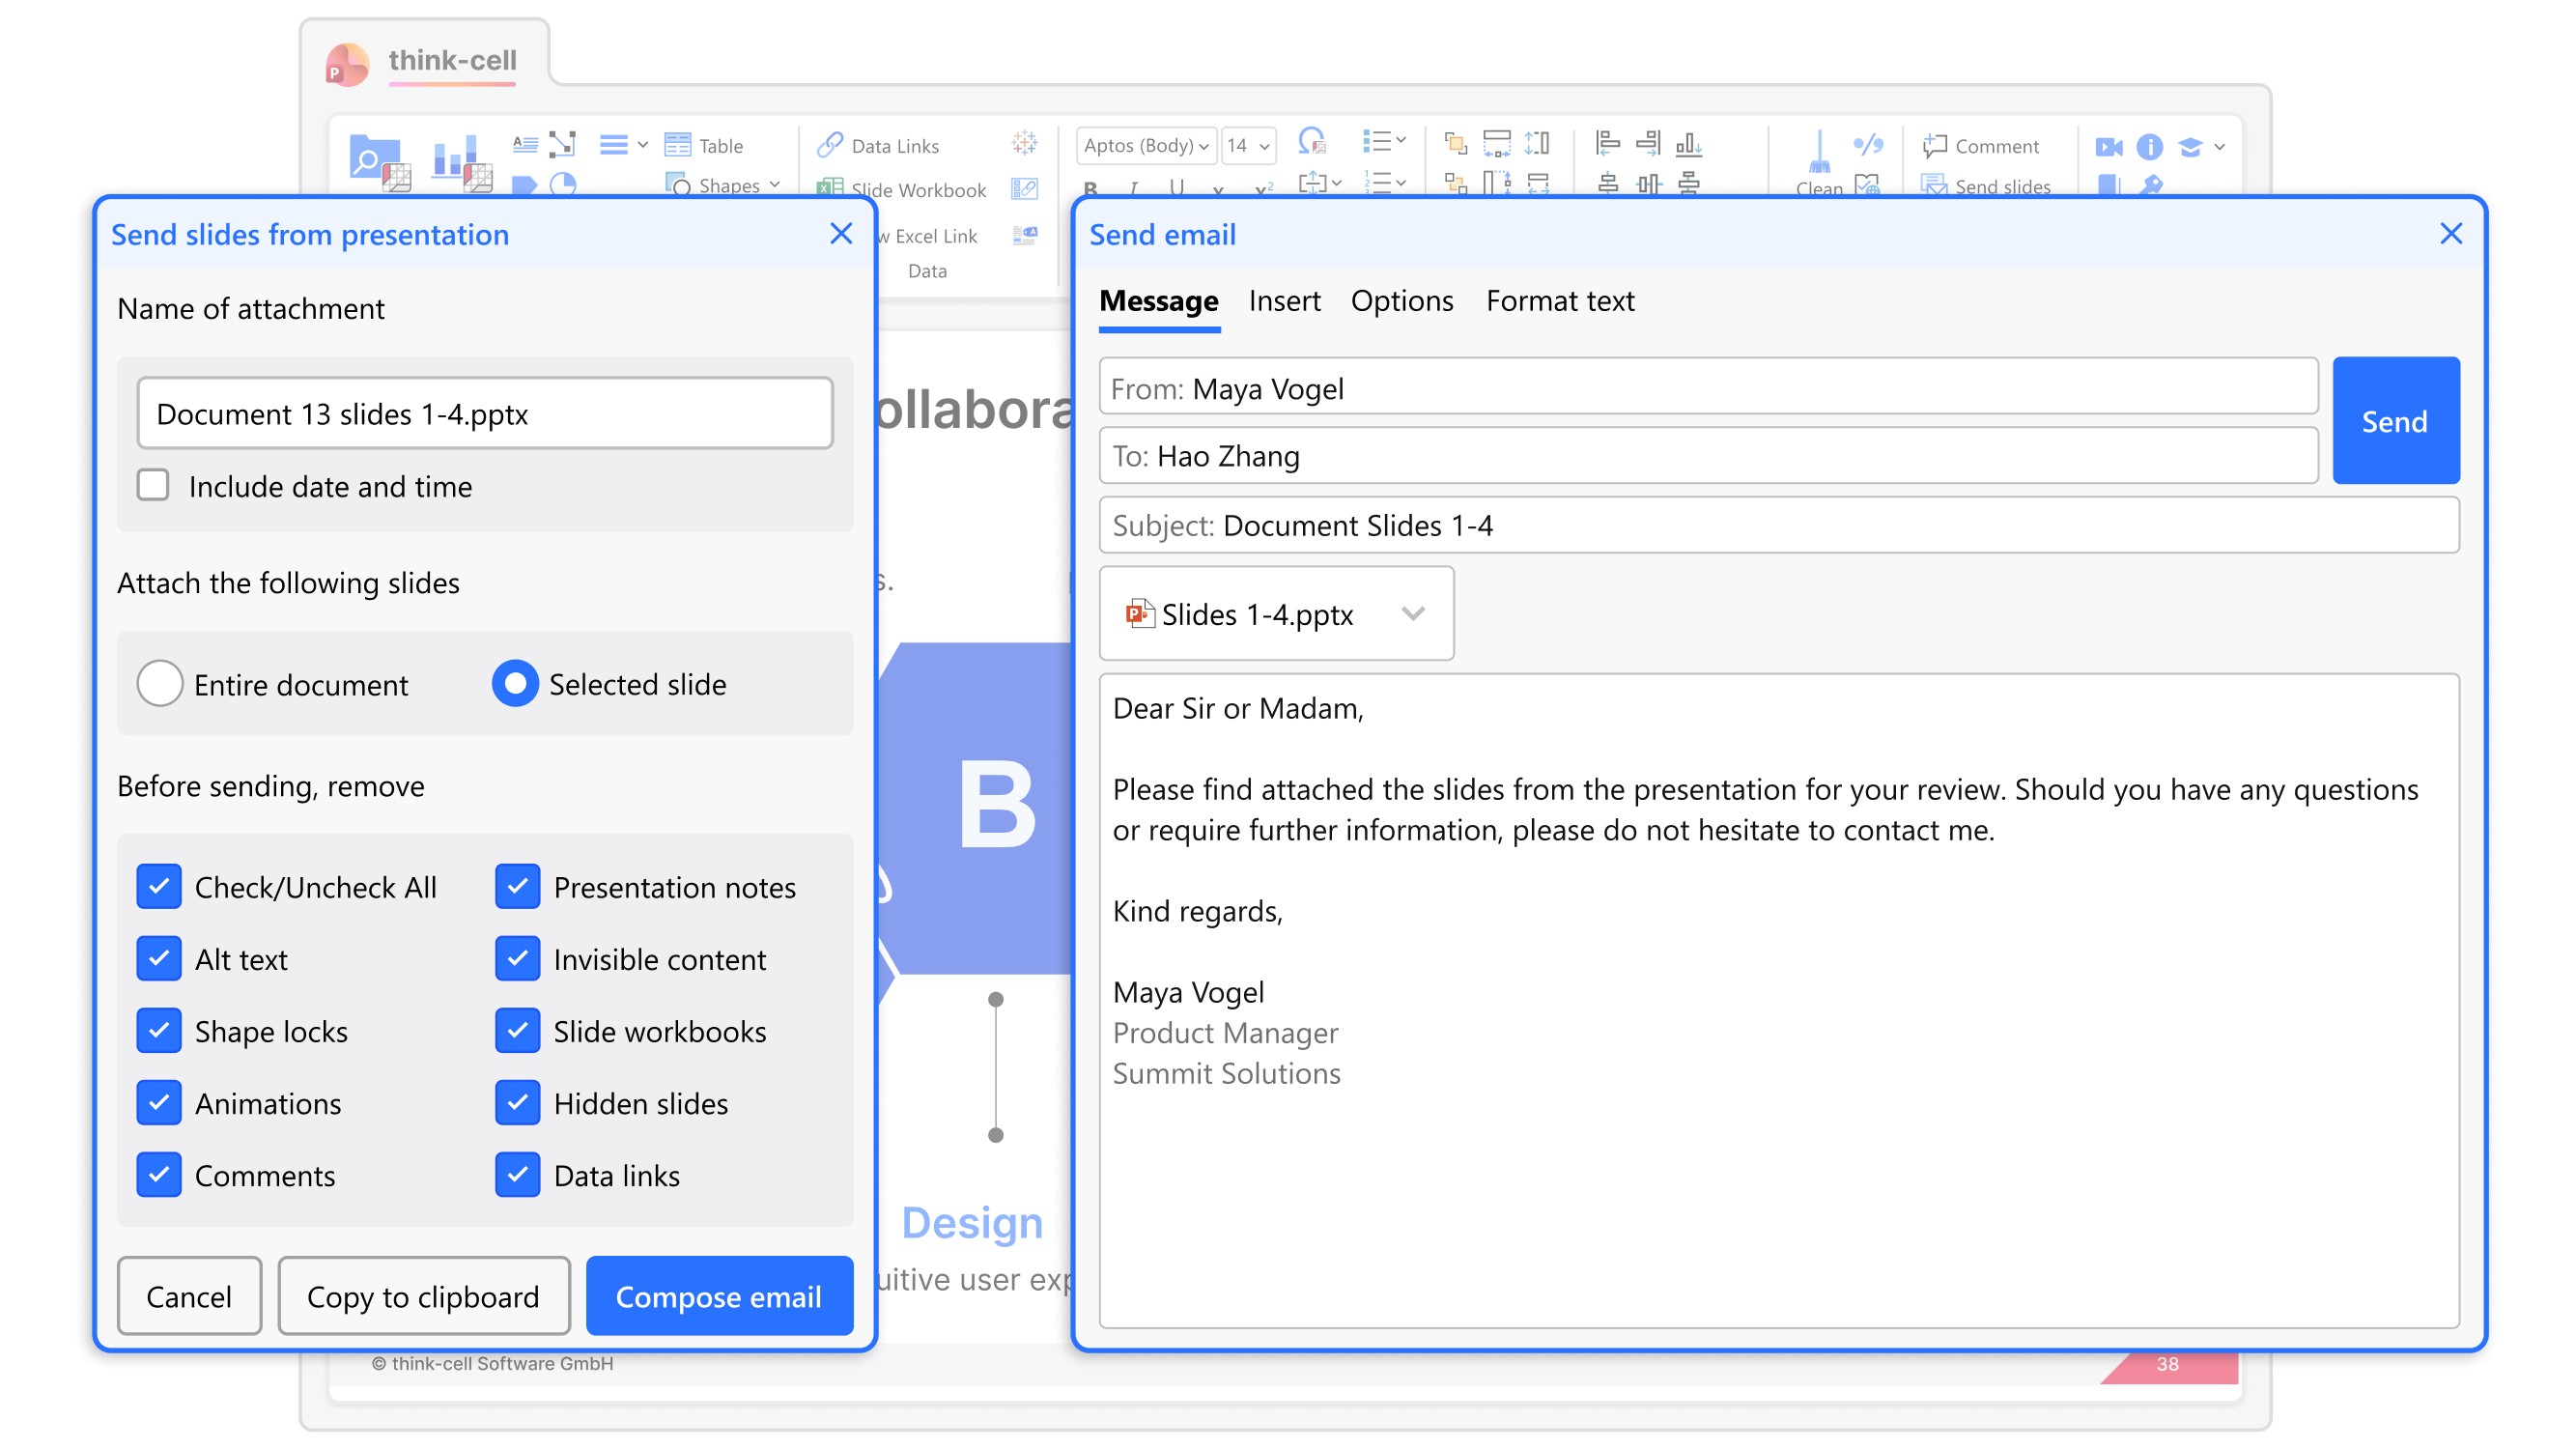
Task: Click the Comment icon in the ribbon
Action: coord(1933,146)
